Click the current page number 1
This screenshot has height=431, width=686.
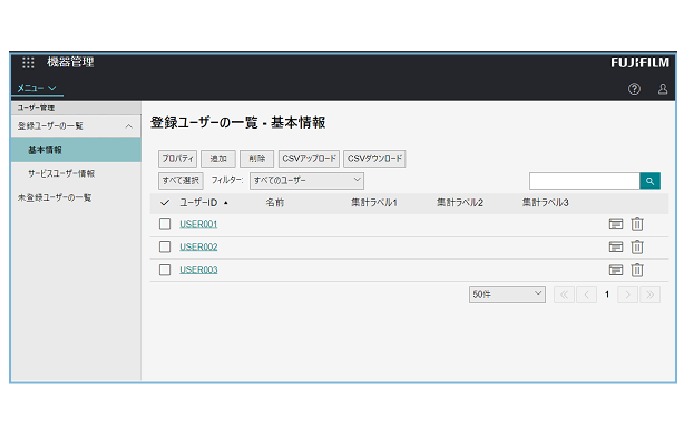[x=607, y=294]
